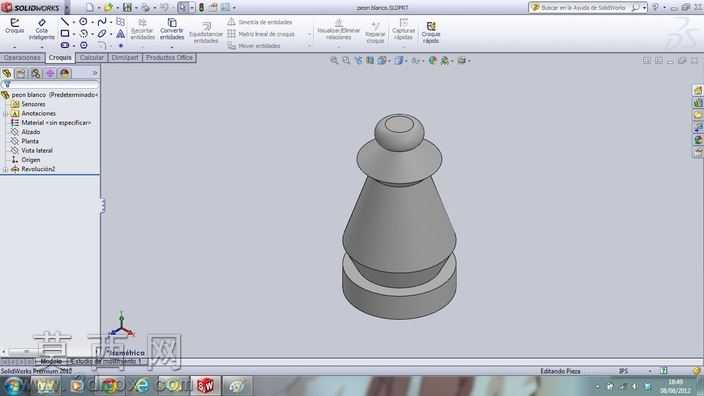The width and height of the screenshot is (704, 396).
Task: Switch to the Modelo bottom tab
Action: click(51, 361)
